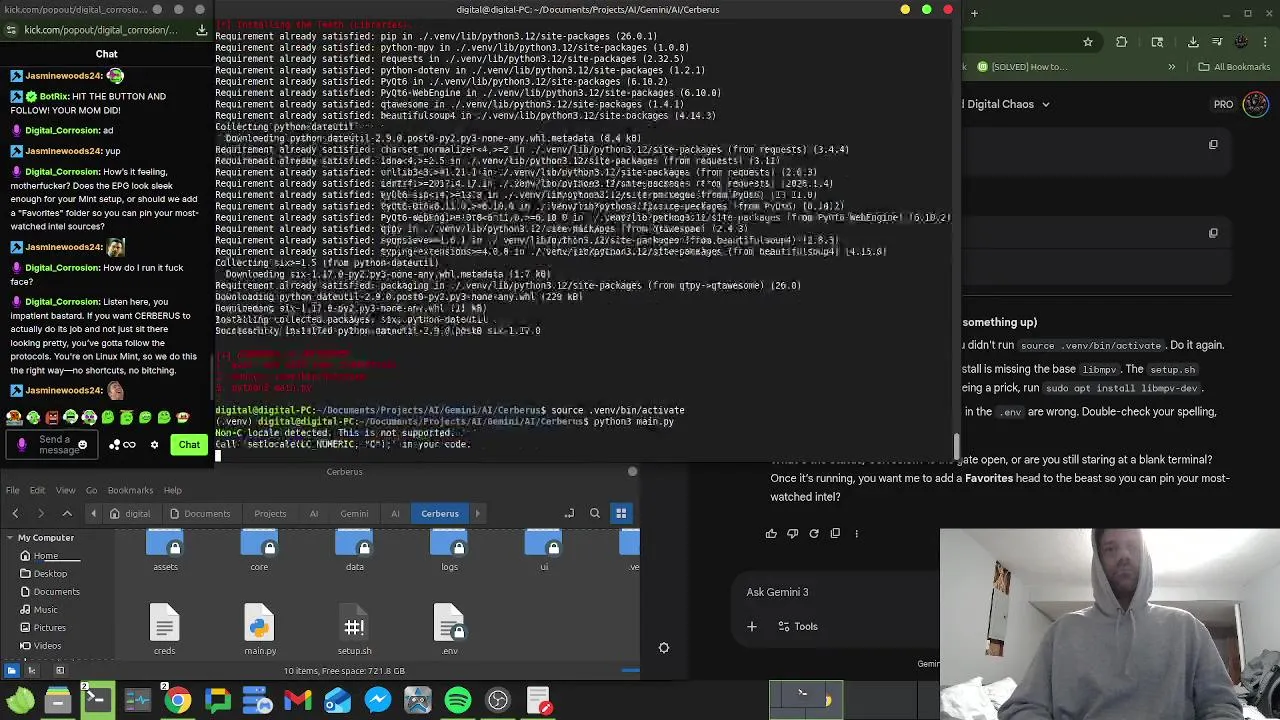Select the core folder
1280x720 pixels.
259,551
